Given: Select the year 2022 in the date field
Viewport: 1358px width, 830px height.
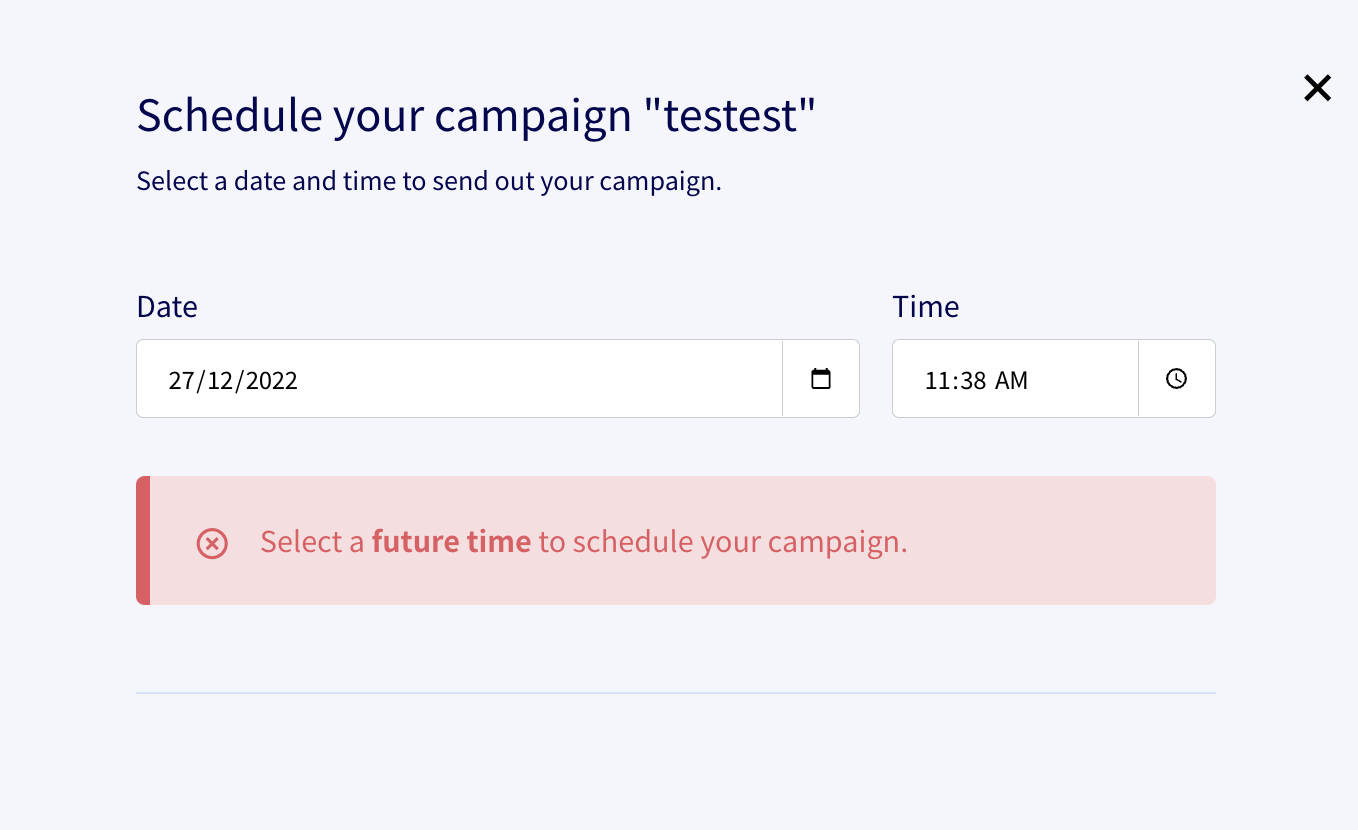Looking at the screenshot, I should tap(272, 381).
